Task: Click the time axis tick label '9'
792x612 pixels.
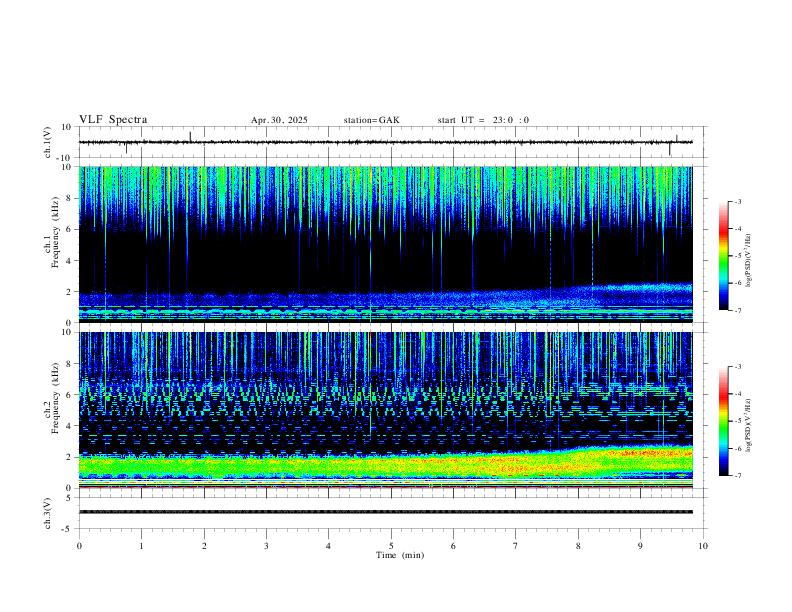Action: (640, 546)
